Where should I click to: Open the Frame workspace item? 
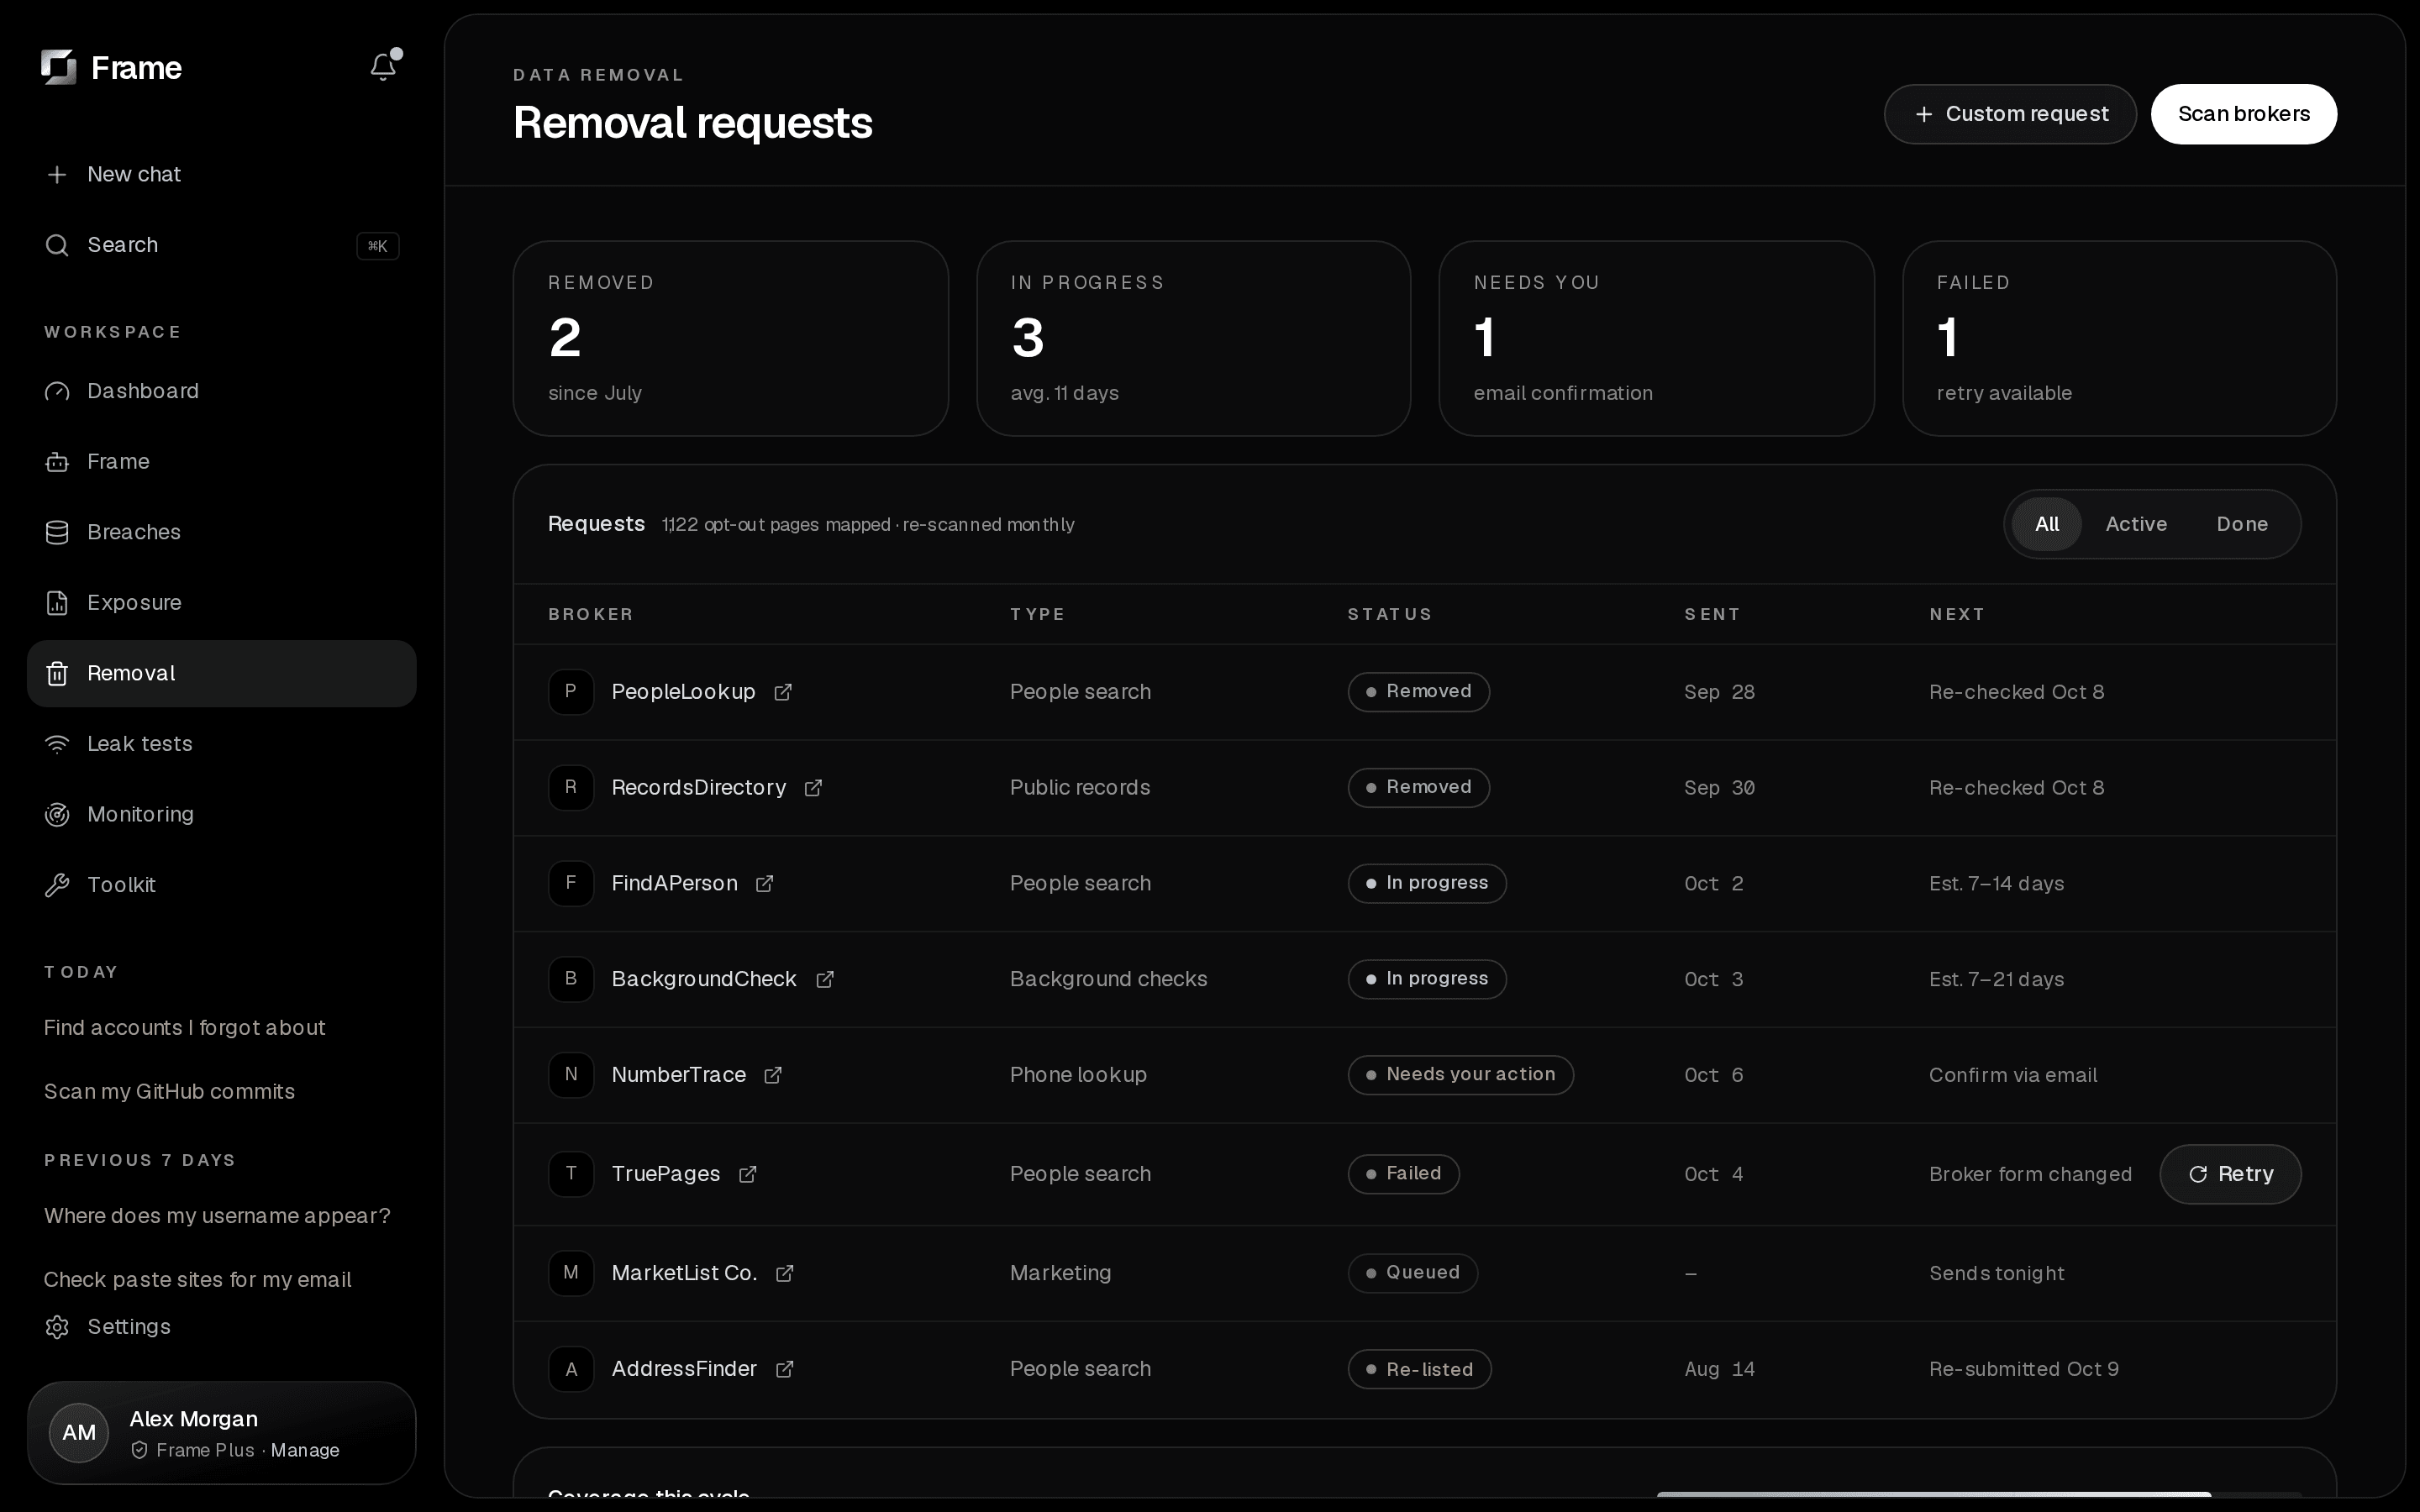221,462
